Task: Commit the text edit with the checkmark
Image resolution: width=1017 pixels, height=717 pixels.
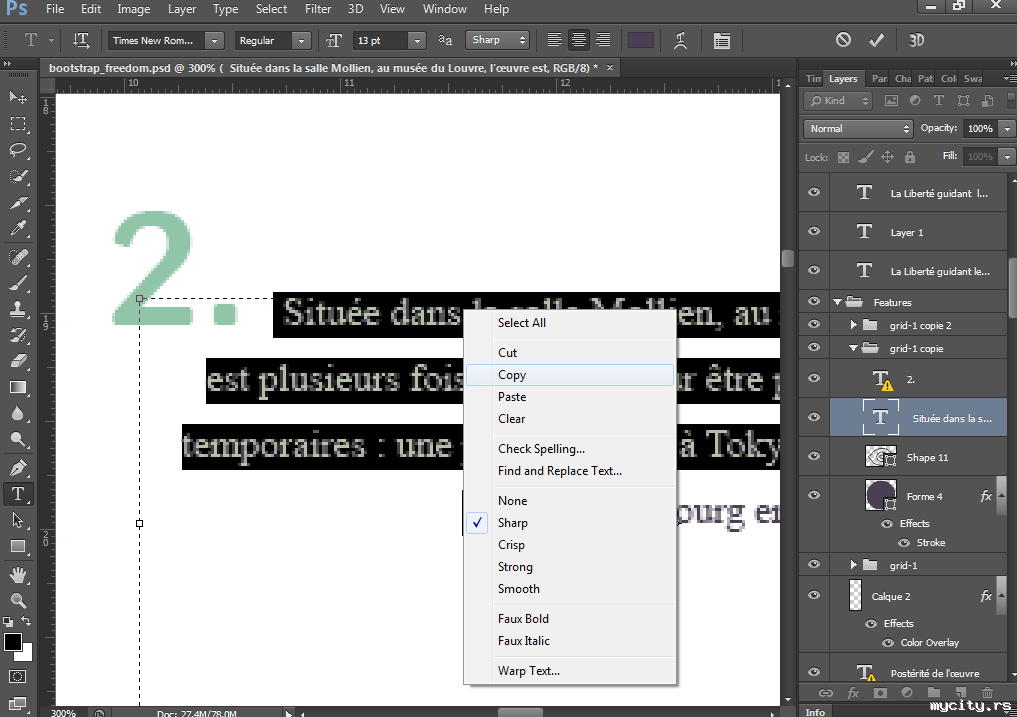Action: pos(877,40)
